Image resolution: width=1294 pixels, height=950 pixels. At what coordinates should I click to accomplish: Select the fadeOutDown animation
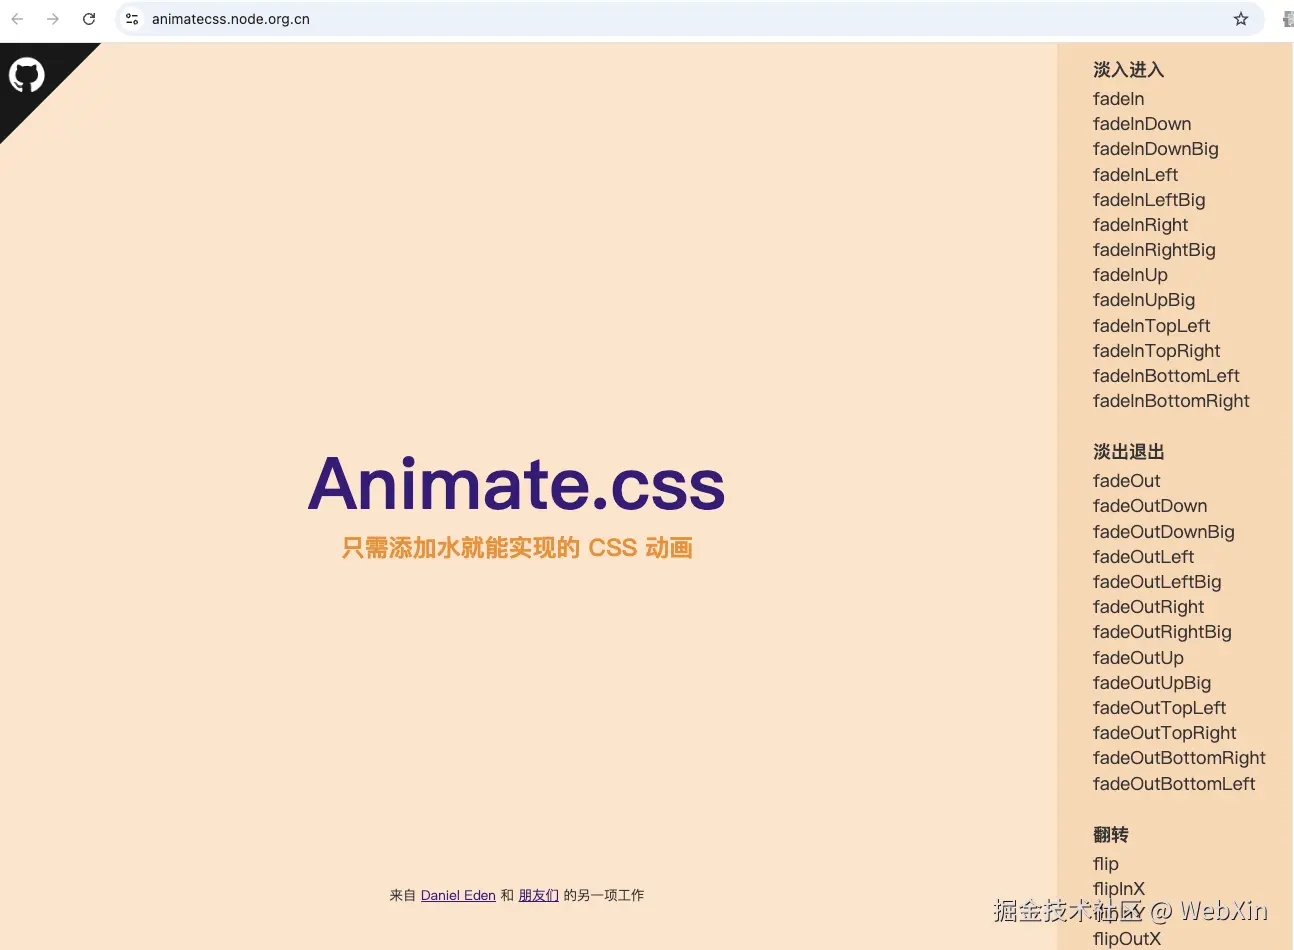pos(1150,506)
